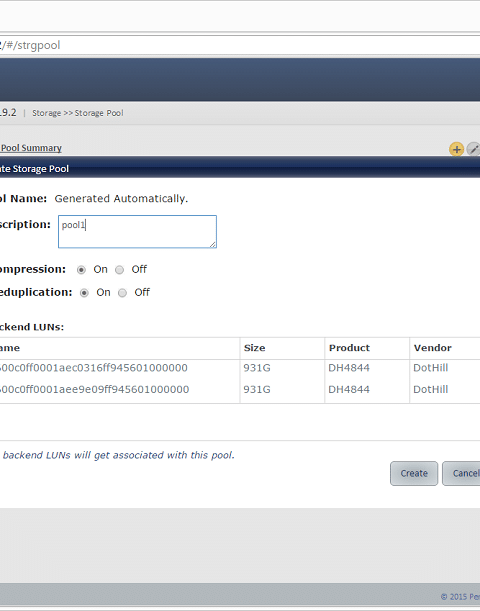Click the 931G size in first row
The width and height of the screenshot is (480, 611).
pyautogui.click(x=257, y=368)
